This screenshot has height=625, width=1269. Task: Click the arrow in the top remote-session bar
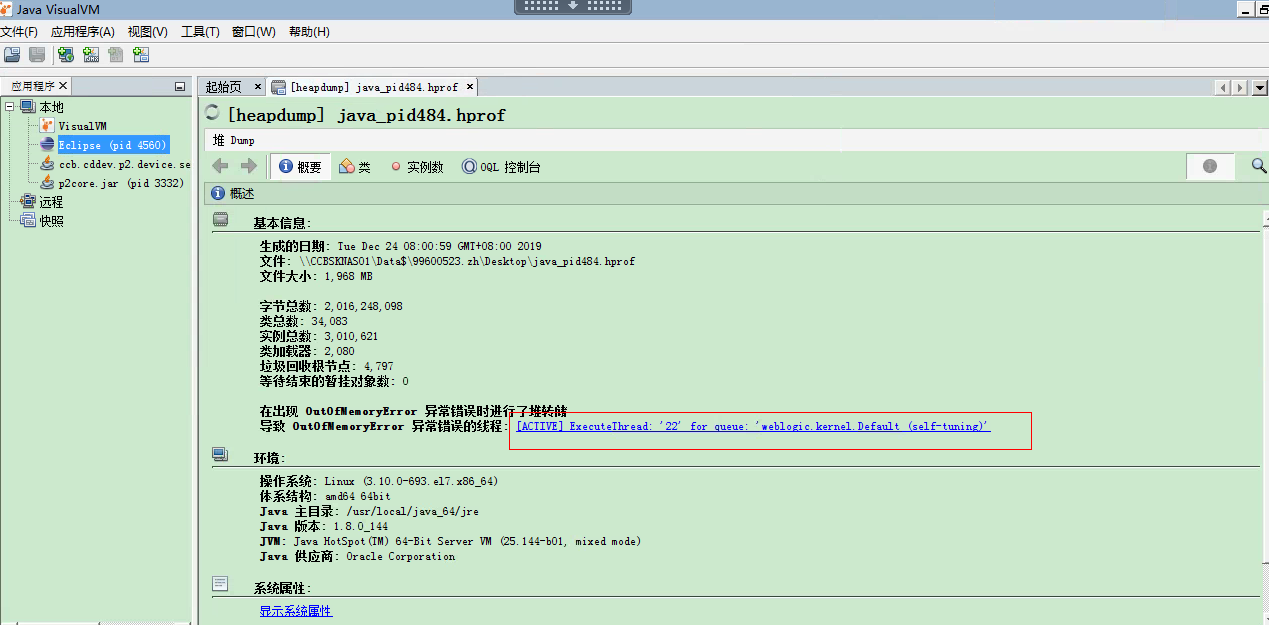click(574, 5)
